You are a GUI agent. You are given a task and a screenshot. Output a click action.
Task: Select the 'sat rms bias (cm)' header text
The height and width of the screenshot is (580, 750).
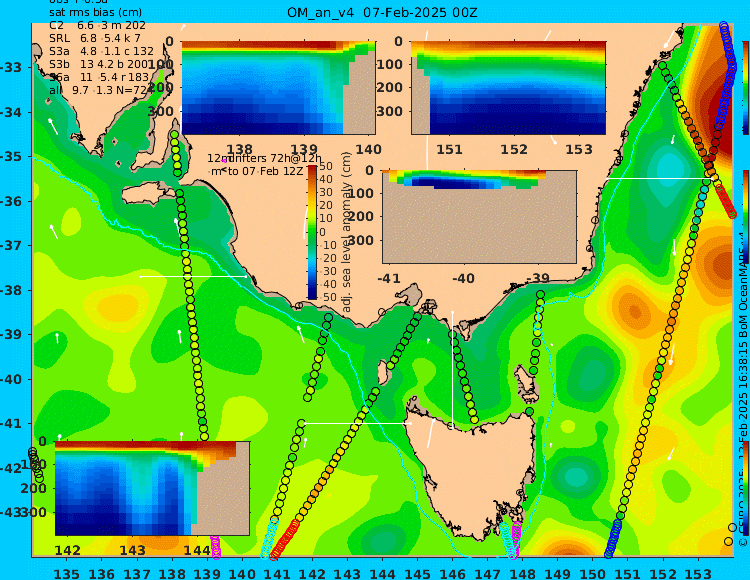coord(96,13)
